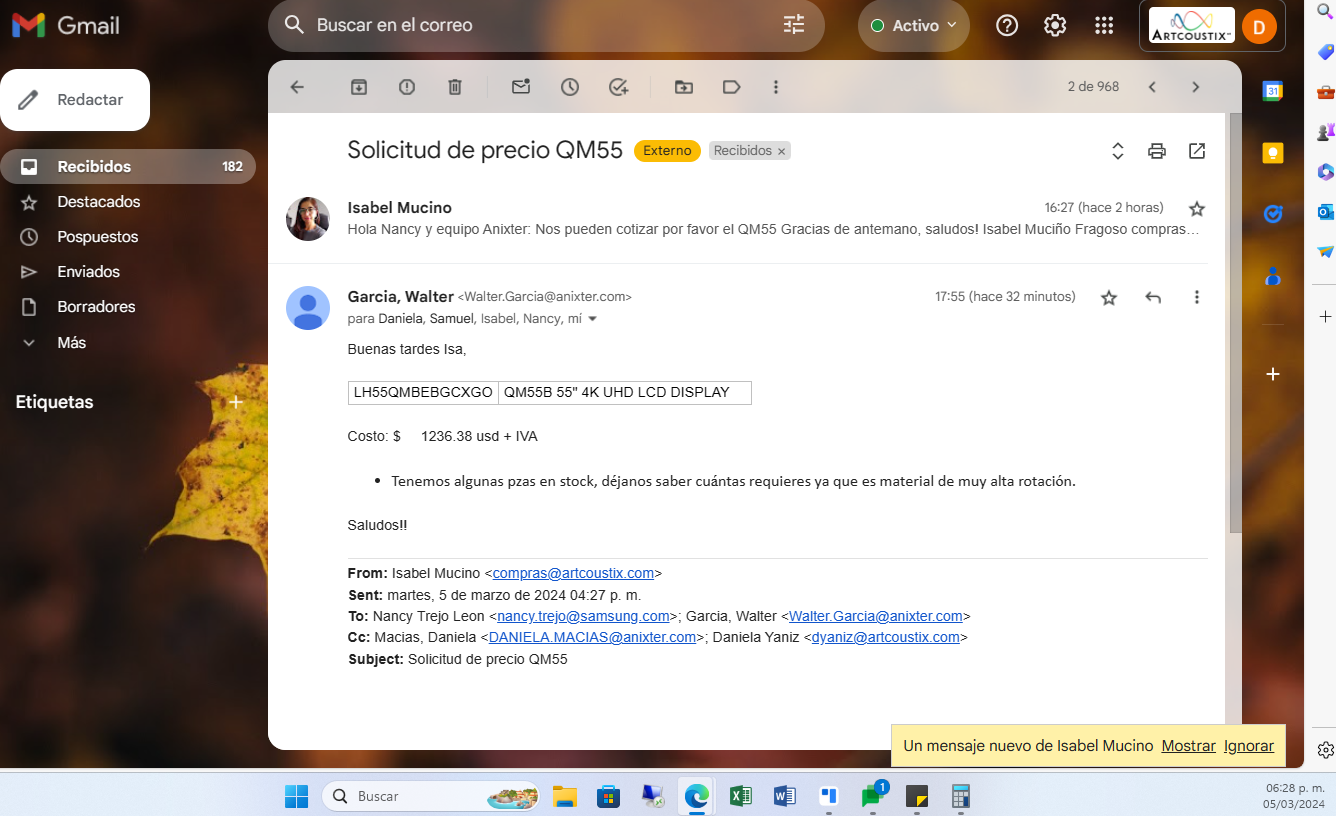The width and height of the screenshot is (1336, 816).
Task: Go to older conversation arrow
Action: click(1196, 87)
